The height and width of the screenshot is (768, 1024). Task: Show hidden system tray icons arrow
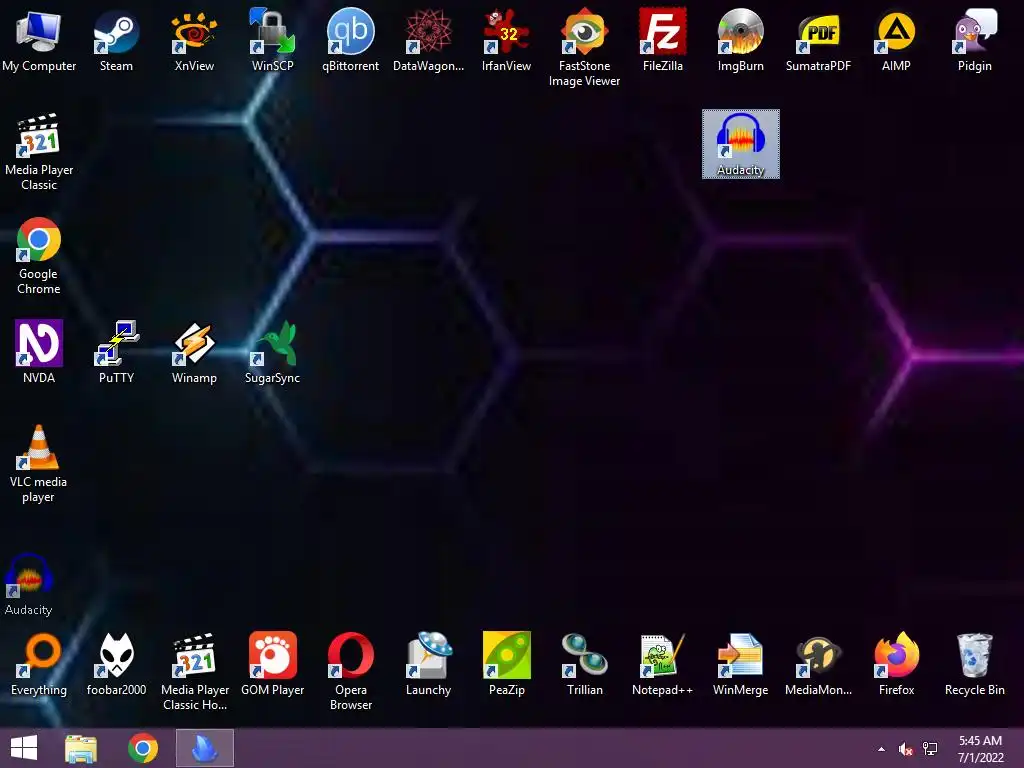click(x=882, y=749)
